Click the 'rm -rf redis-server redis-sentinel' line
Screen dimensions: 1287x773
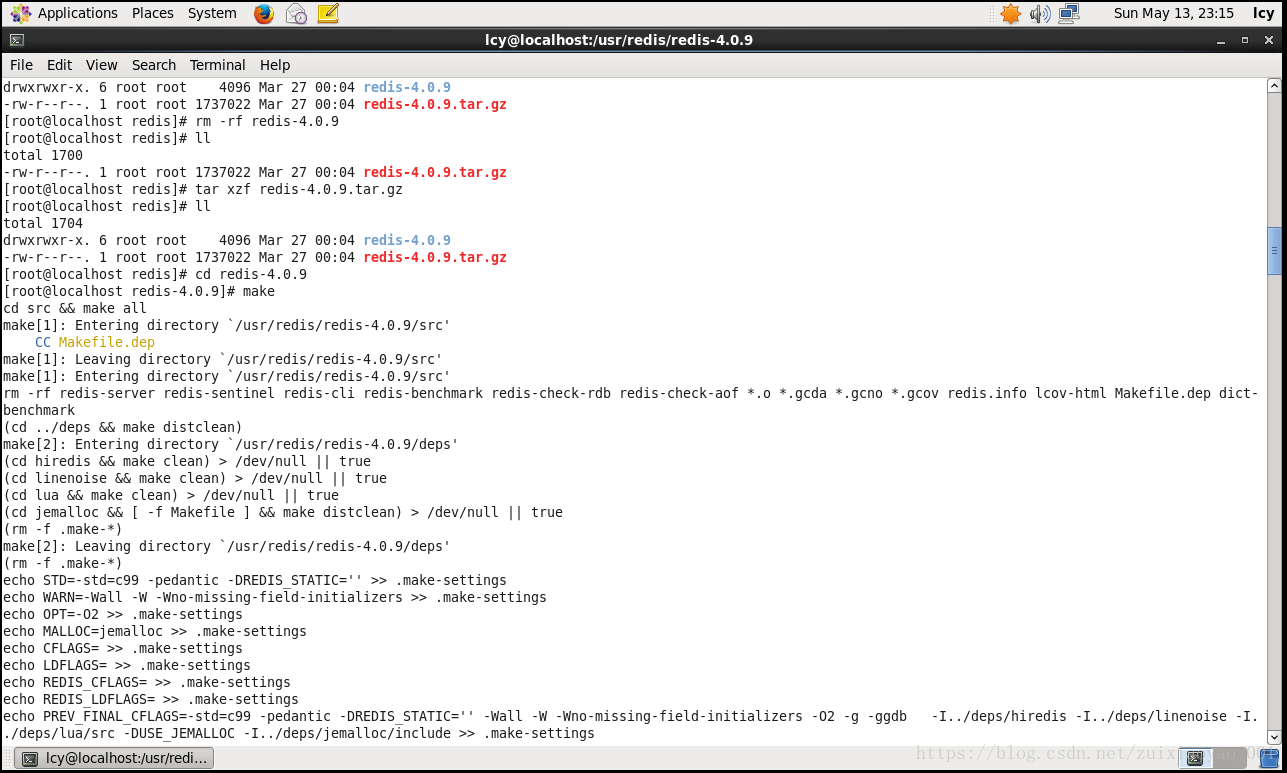pyautogui.click(x=631, y=402)
